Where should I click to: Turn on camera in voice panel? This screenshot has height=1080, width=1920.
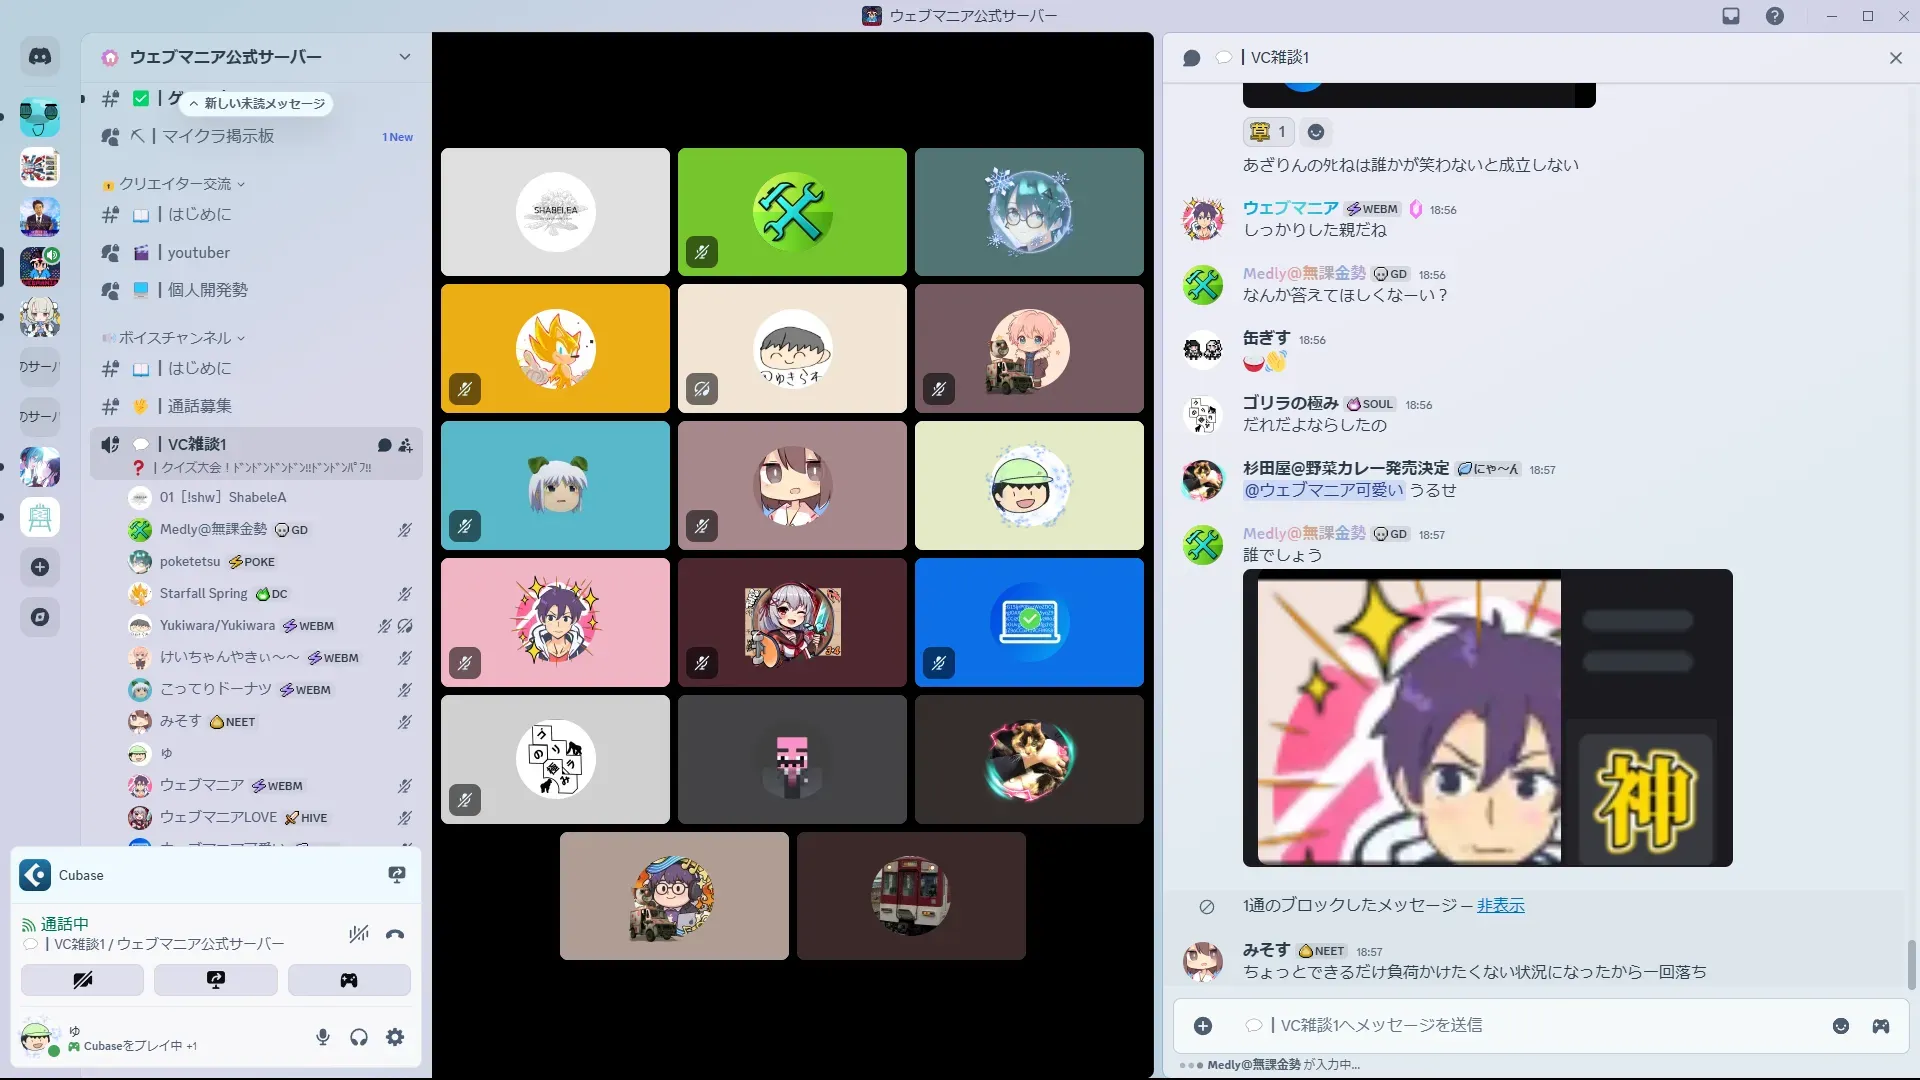click(x=82, y=980)
